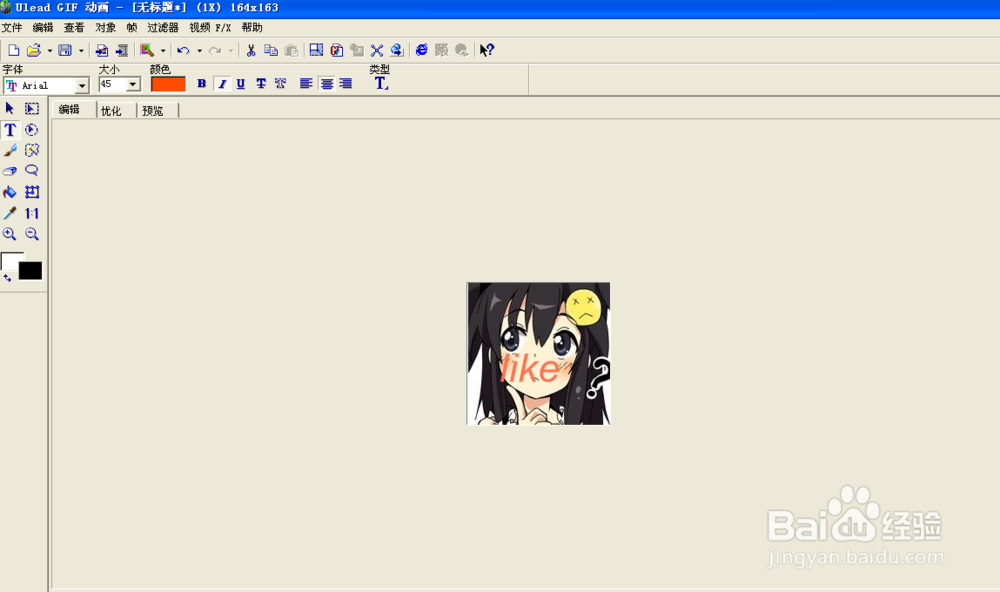The image size is (1000, 592).
Task: Toggle Strikethrough text formatting
Action: tap(261, 84)
